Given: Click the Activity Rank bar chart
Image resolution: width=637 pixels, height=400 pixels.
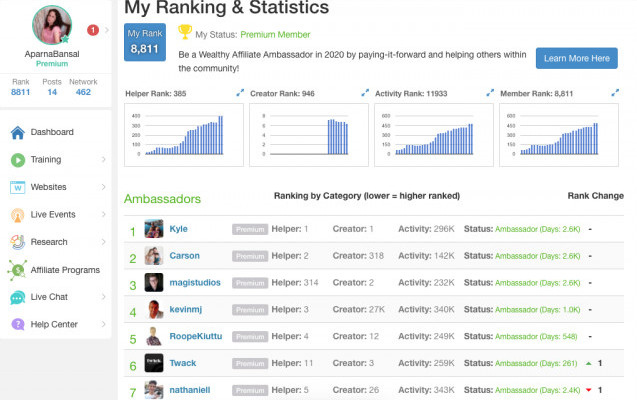Looking at the screenshot, I should click(x=434, y=135).
